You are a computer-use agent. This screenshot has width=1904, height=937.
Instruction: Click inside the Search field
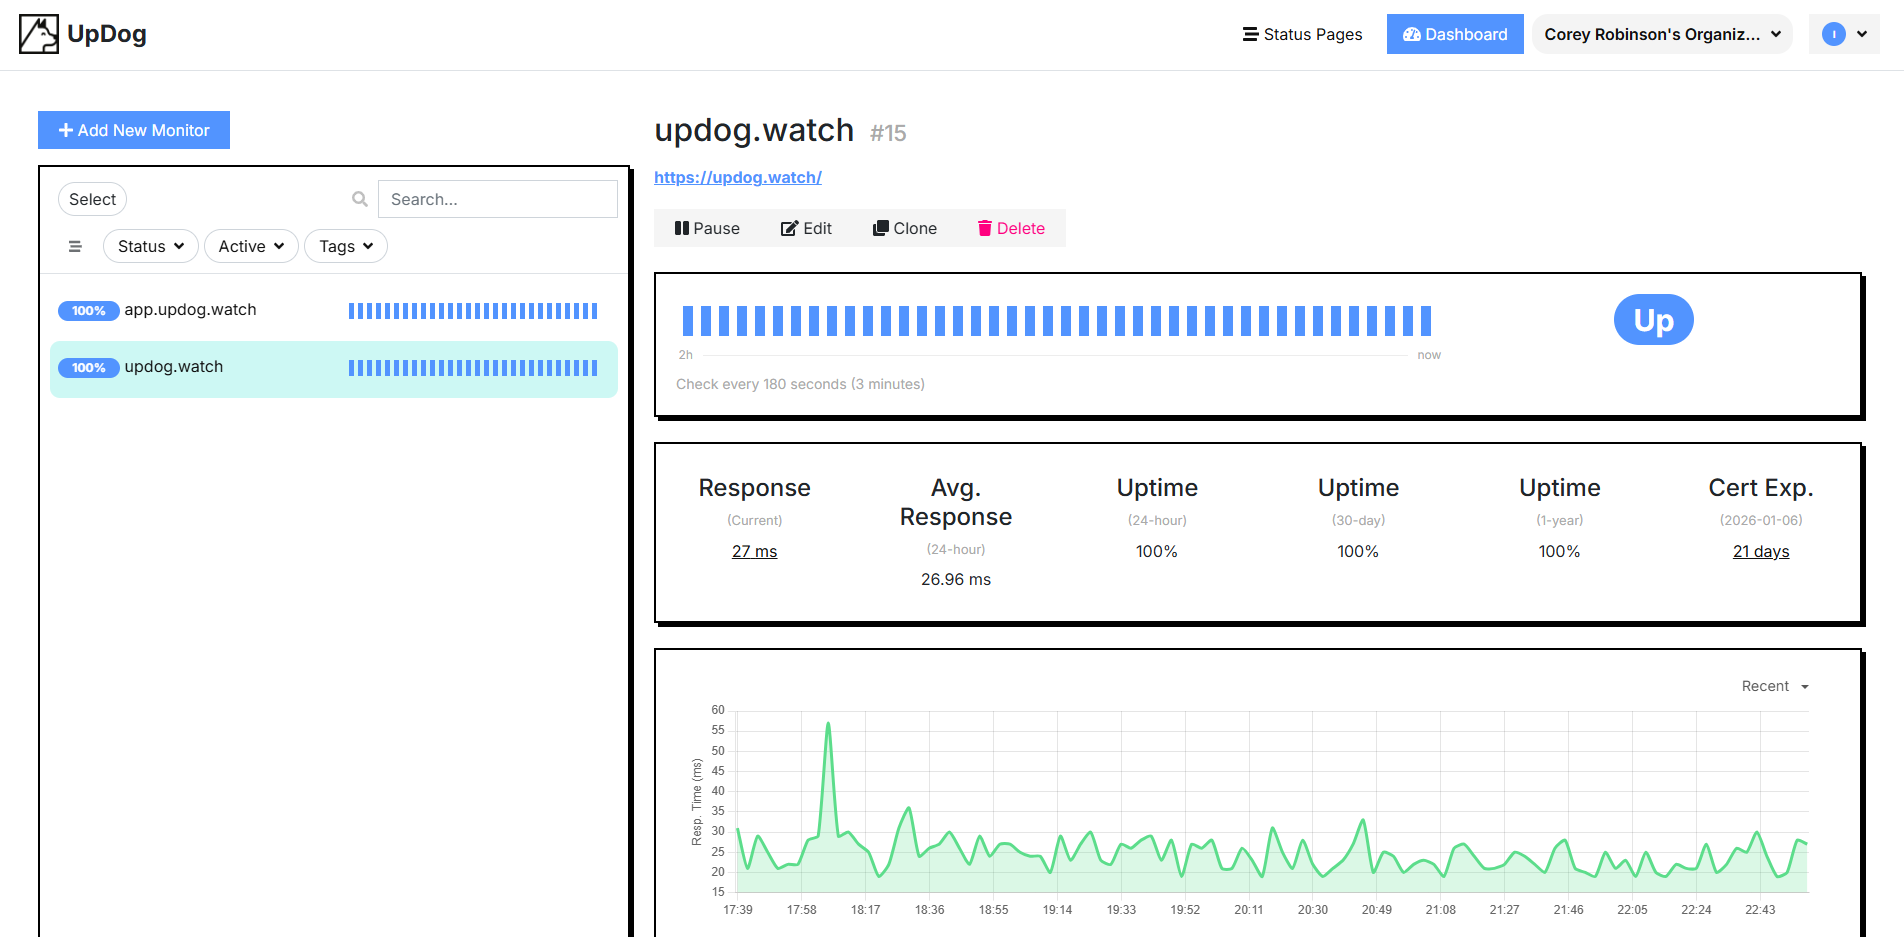497,198
